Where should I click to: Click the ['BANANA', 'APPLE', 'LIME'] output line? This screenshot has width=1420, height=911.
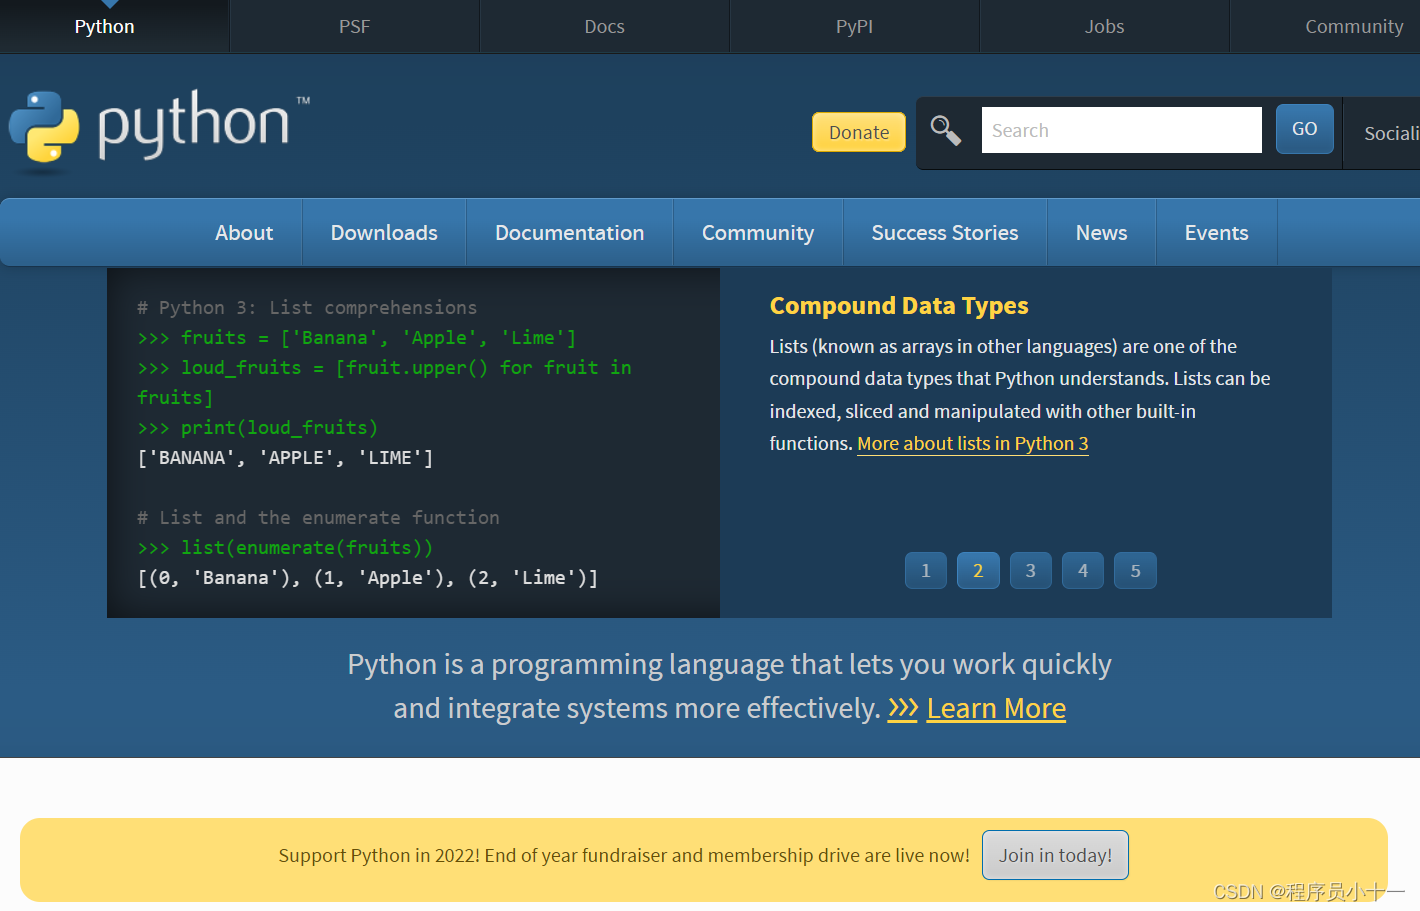(x=285, y=458)
